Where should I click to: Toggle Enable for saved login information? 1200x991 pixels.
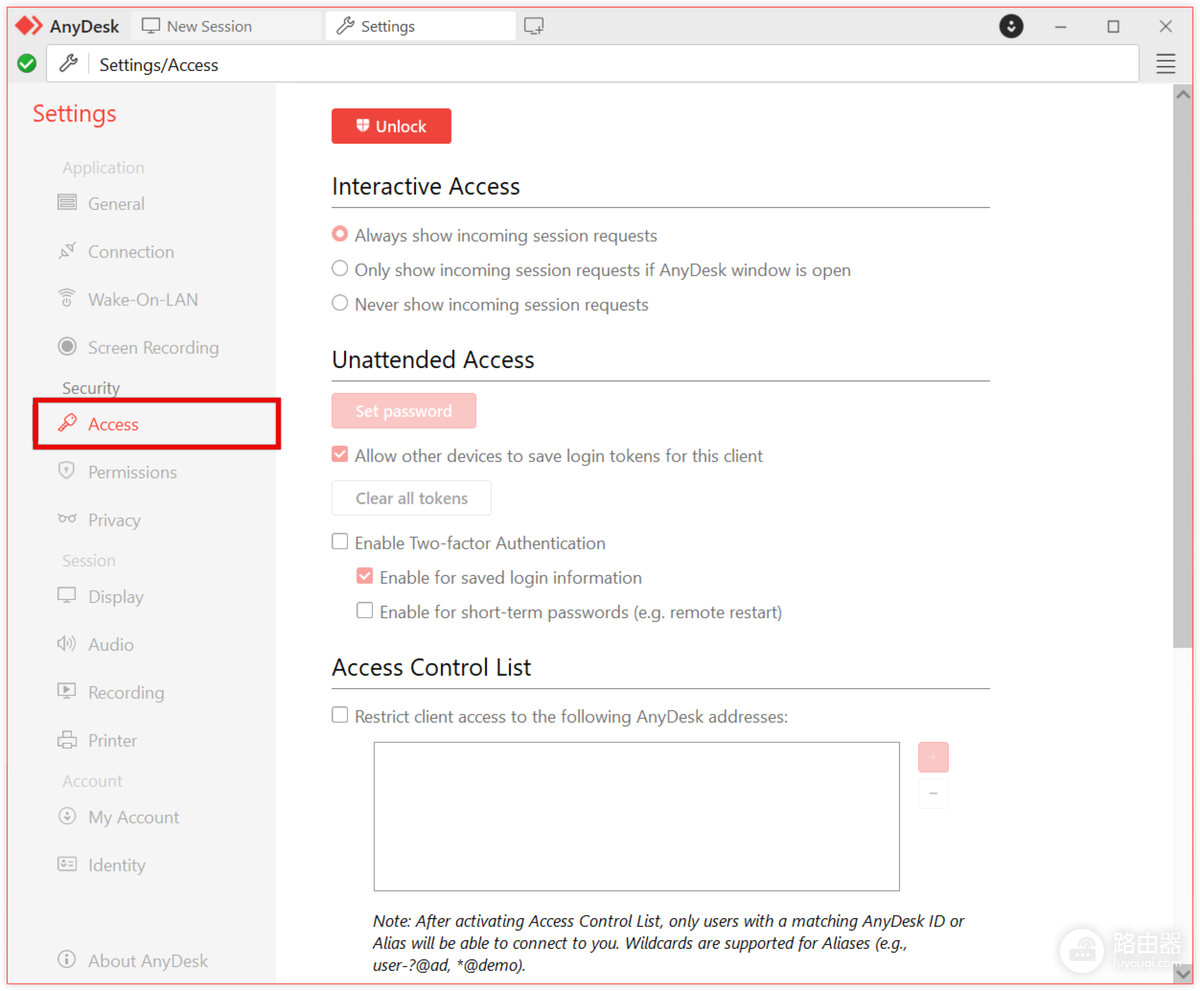coord(365,577)
